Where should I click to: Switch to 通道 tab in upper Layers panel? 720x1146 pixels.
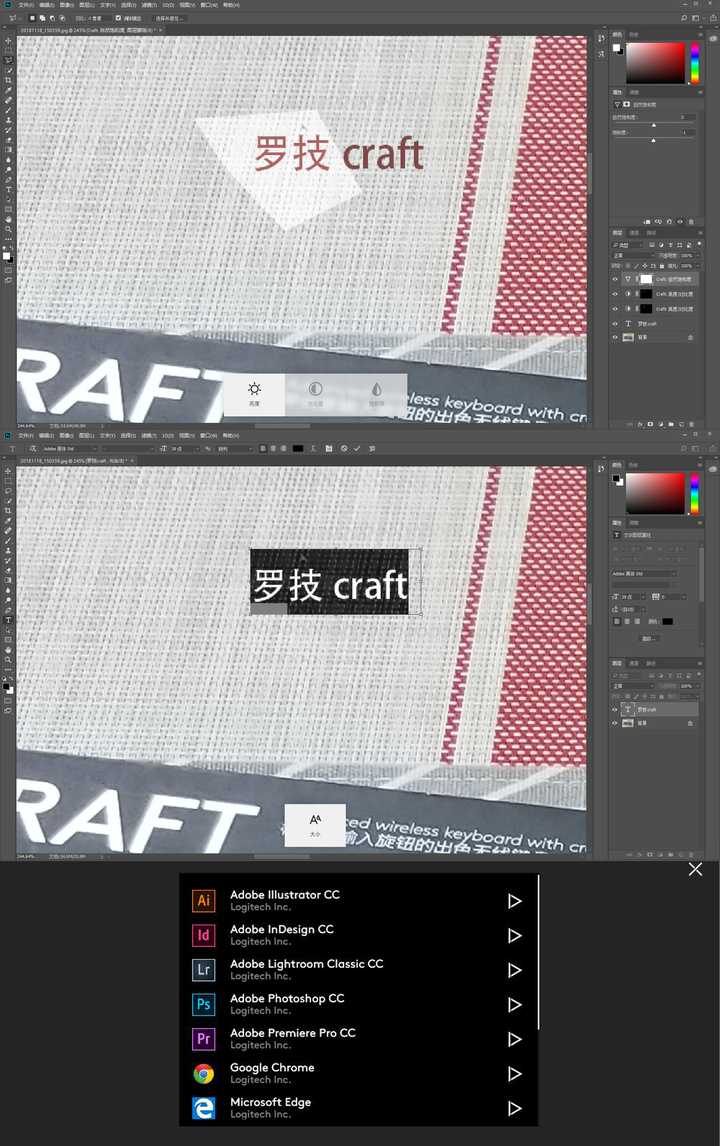tap(634, 233)
